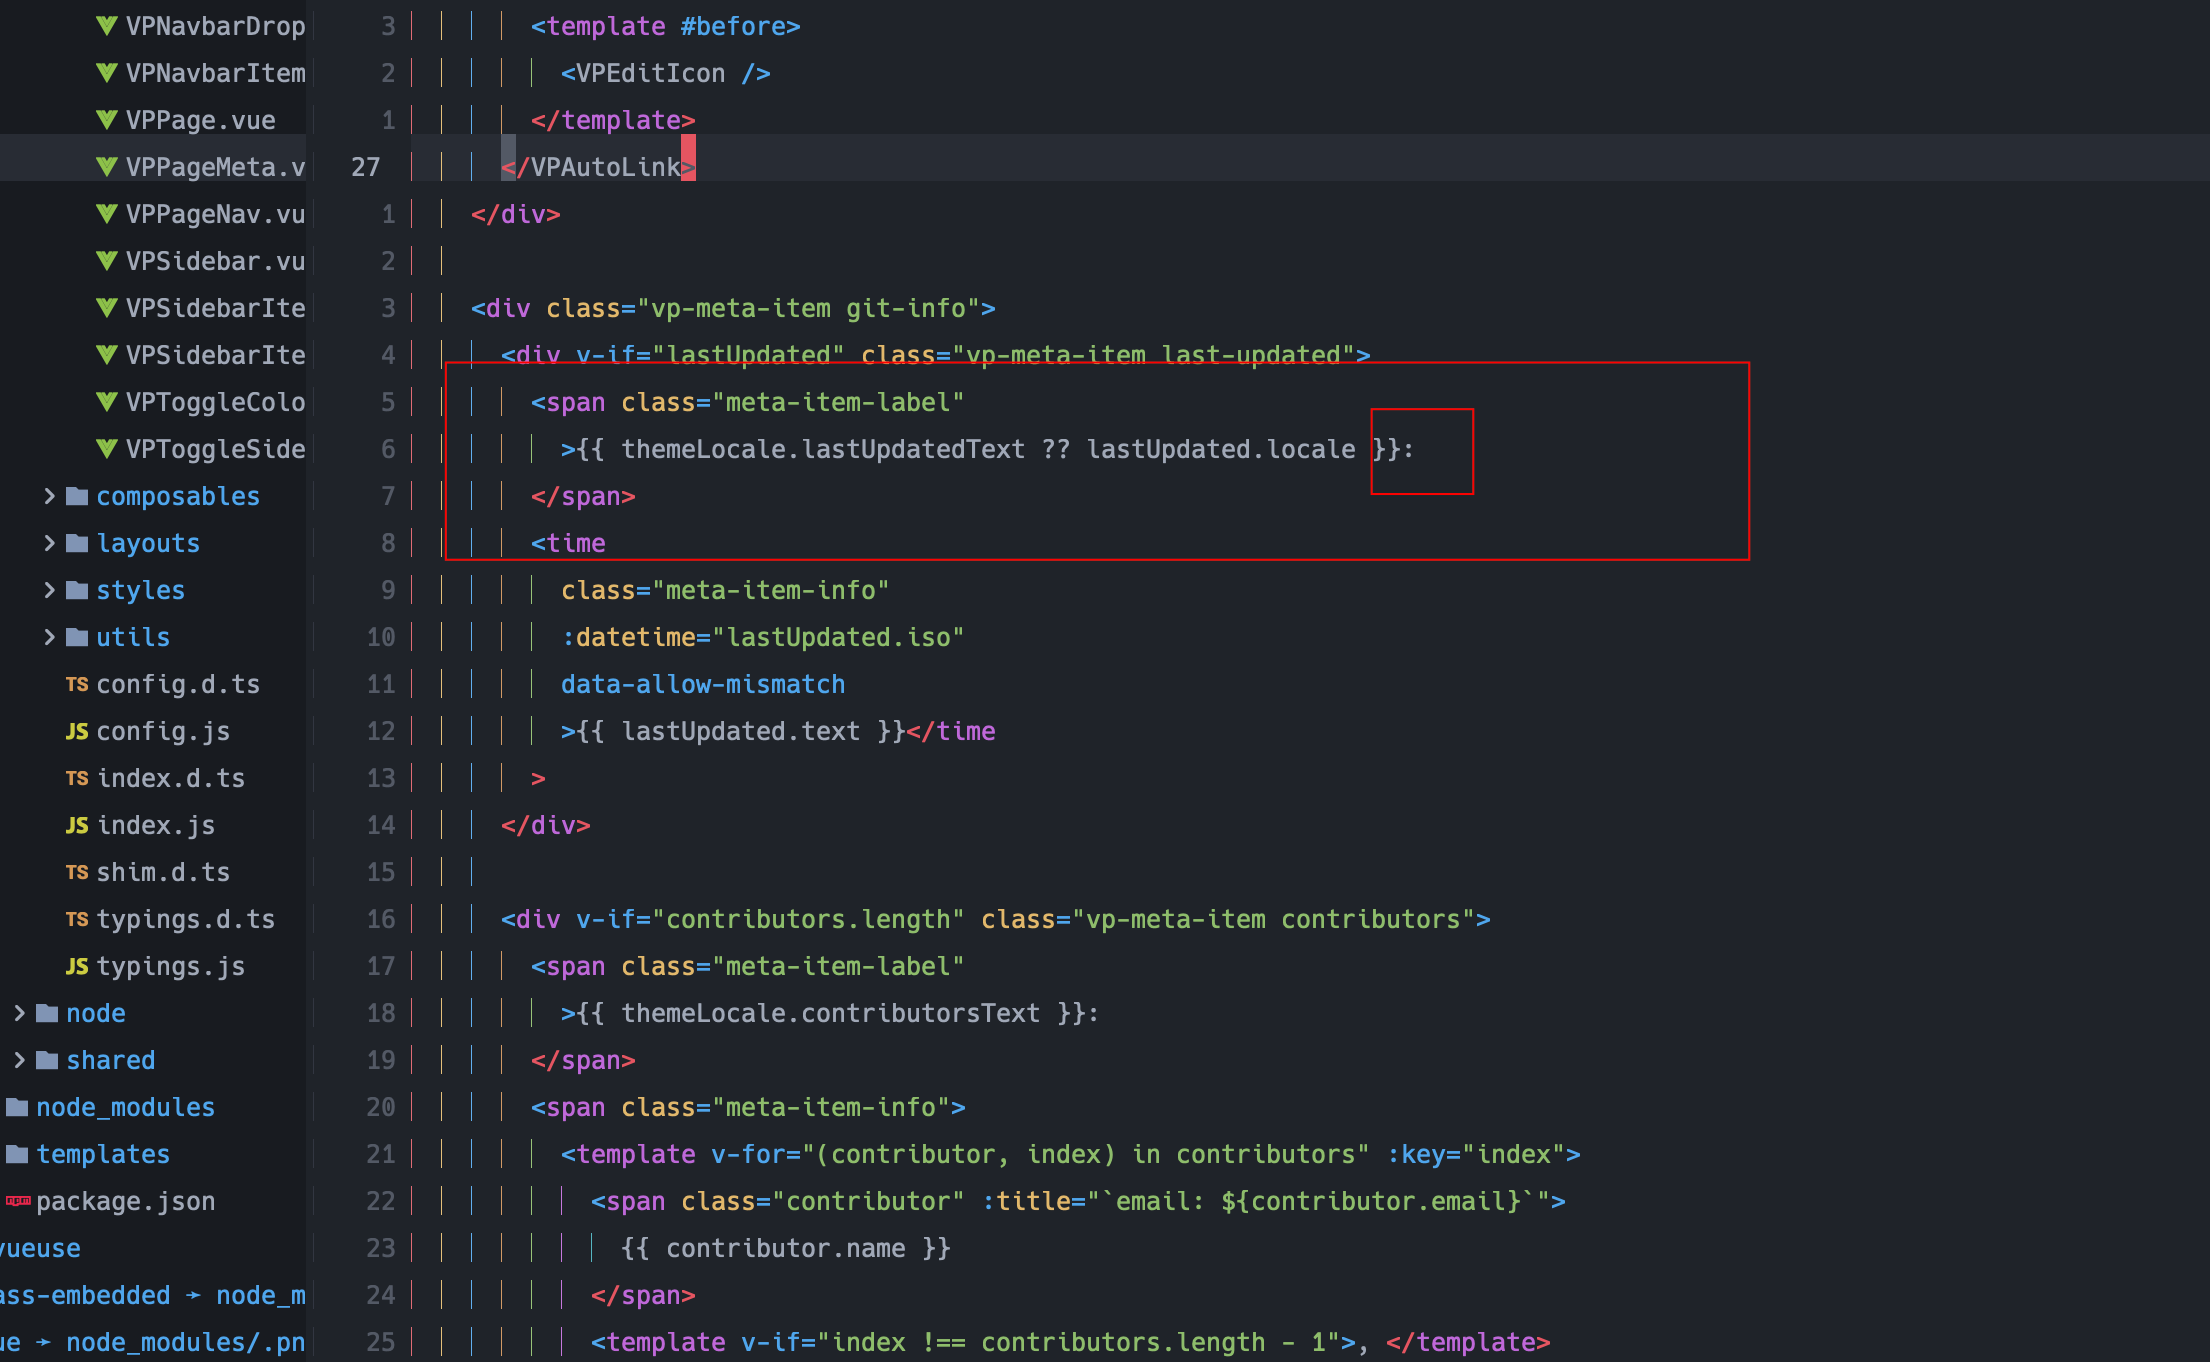2210x1362 pixels.
Task: Expand the styles folder chevron
Action: [49, 590]
